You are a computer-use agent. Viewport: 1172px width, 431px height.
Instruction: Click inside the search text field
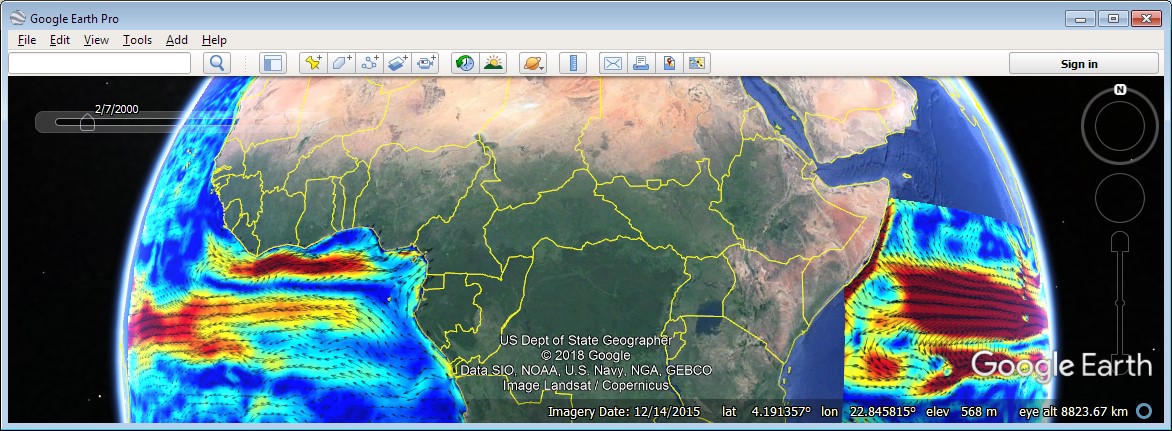(x=99, y=63)
